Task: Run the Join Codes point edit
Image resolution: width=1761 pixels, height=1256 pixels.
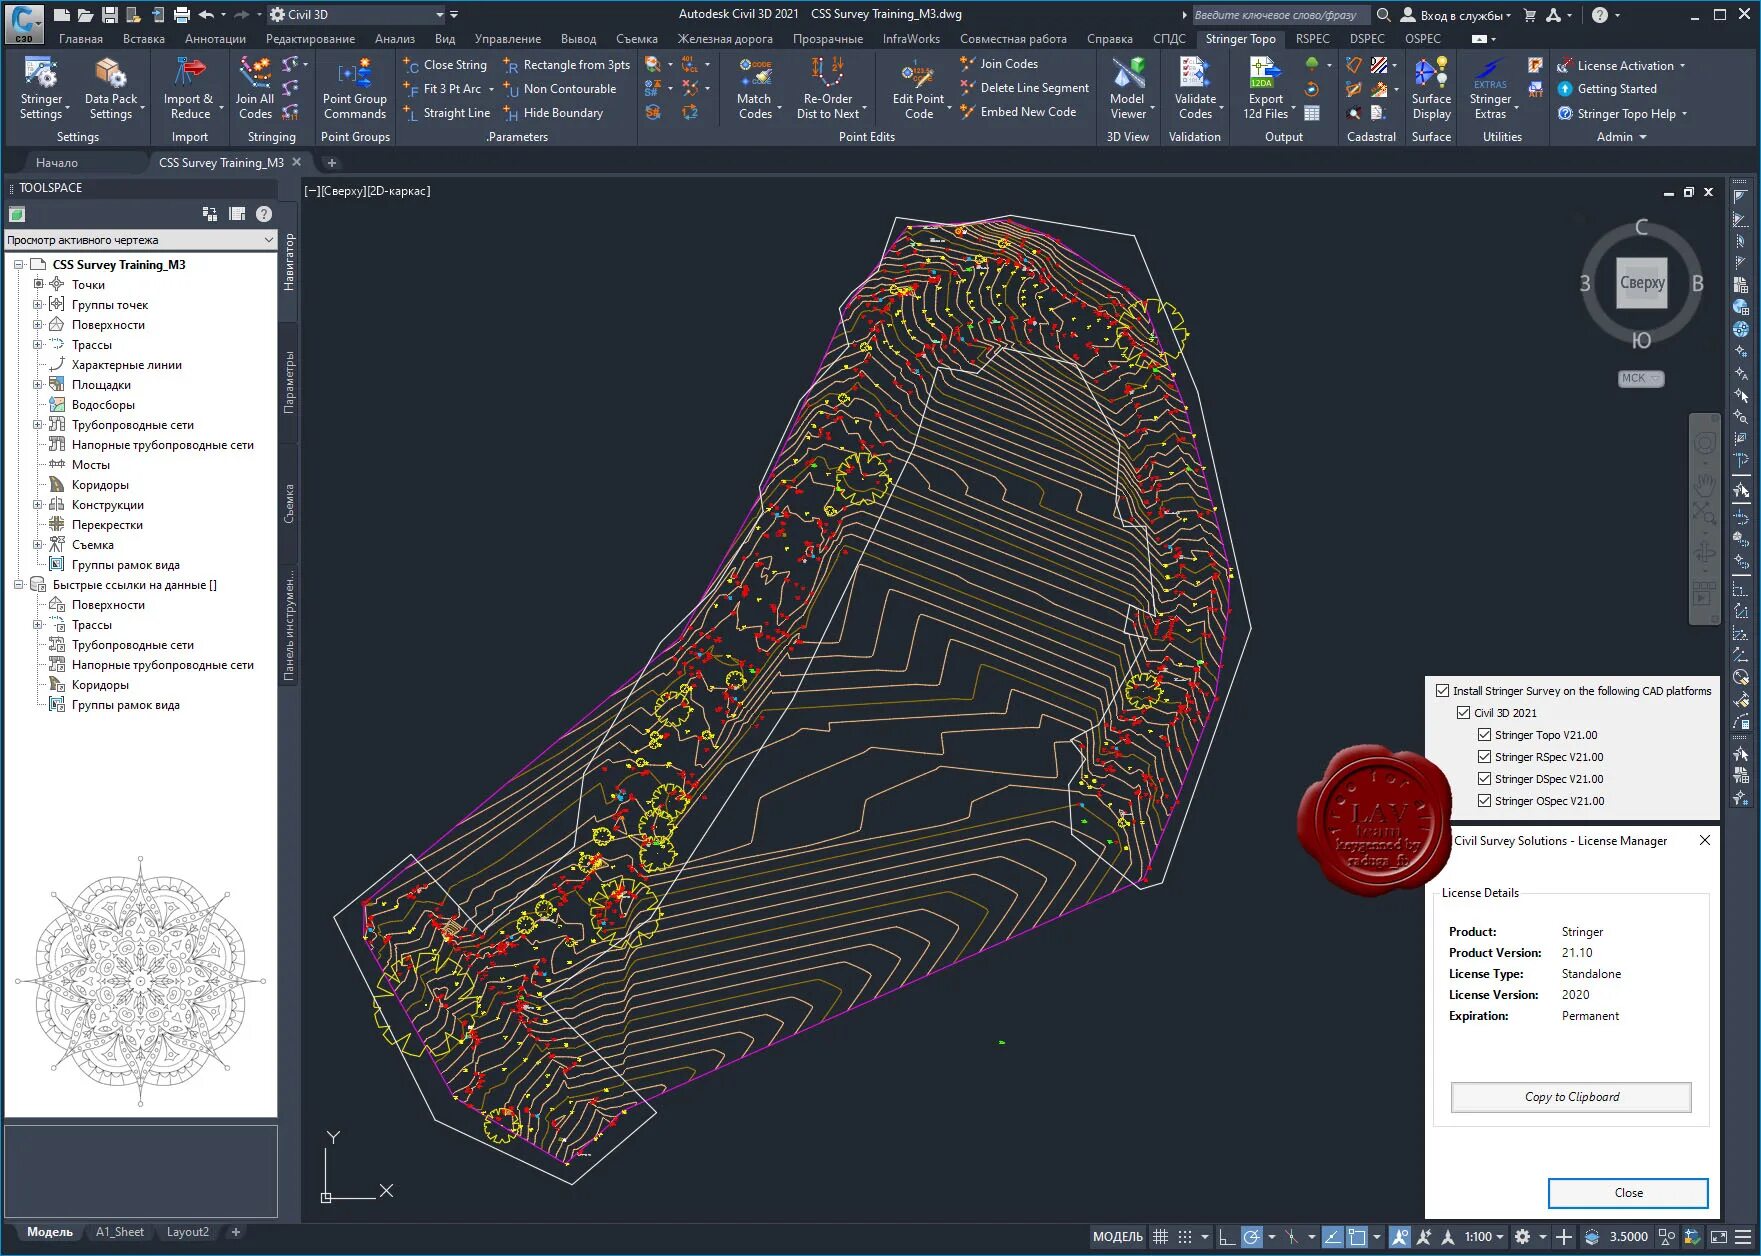Action: tap(999, 64)
